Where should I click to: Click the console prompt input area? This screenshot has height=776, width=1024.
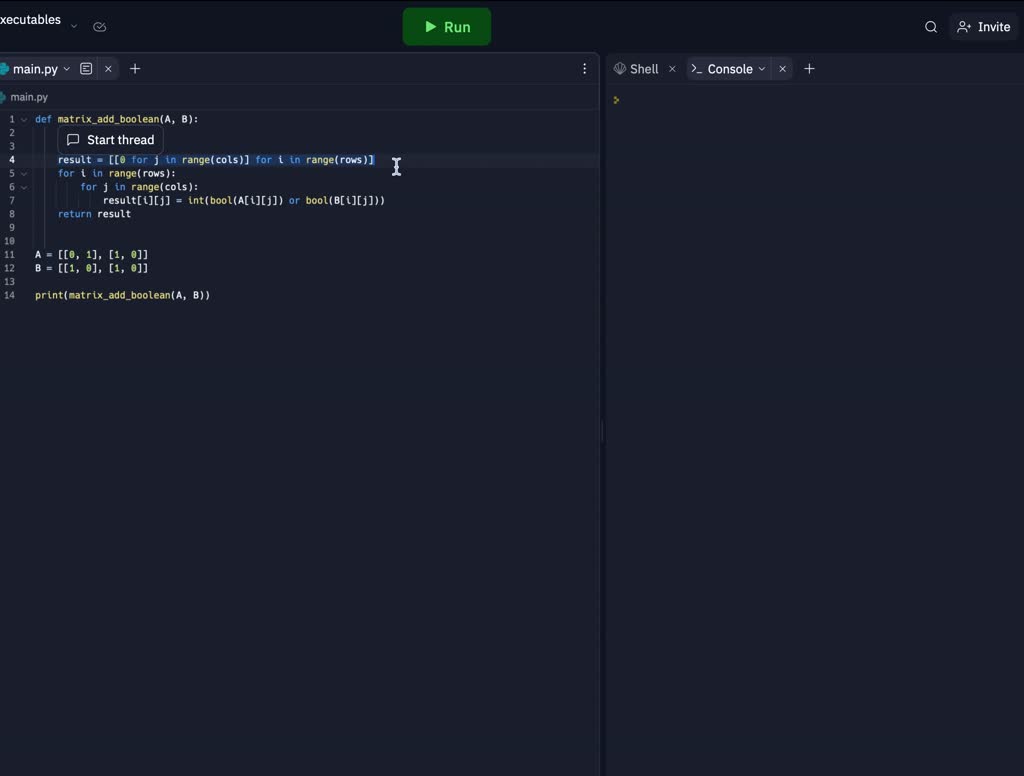coord(813,100)
